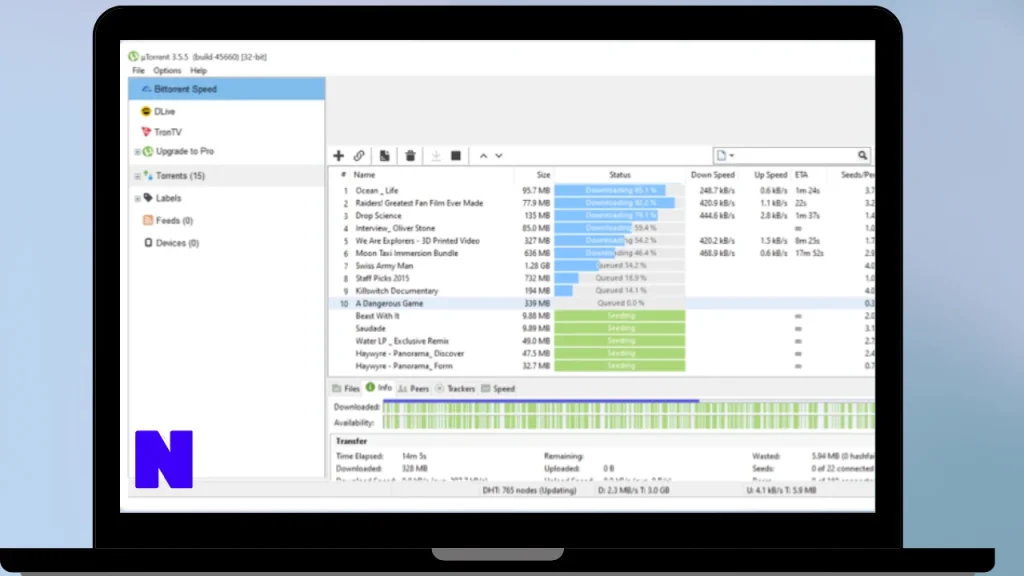The image size is (1024, 576).
Task: Click the Stop Torrent square icon
Action: [x=456, y=155]
